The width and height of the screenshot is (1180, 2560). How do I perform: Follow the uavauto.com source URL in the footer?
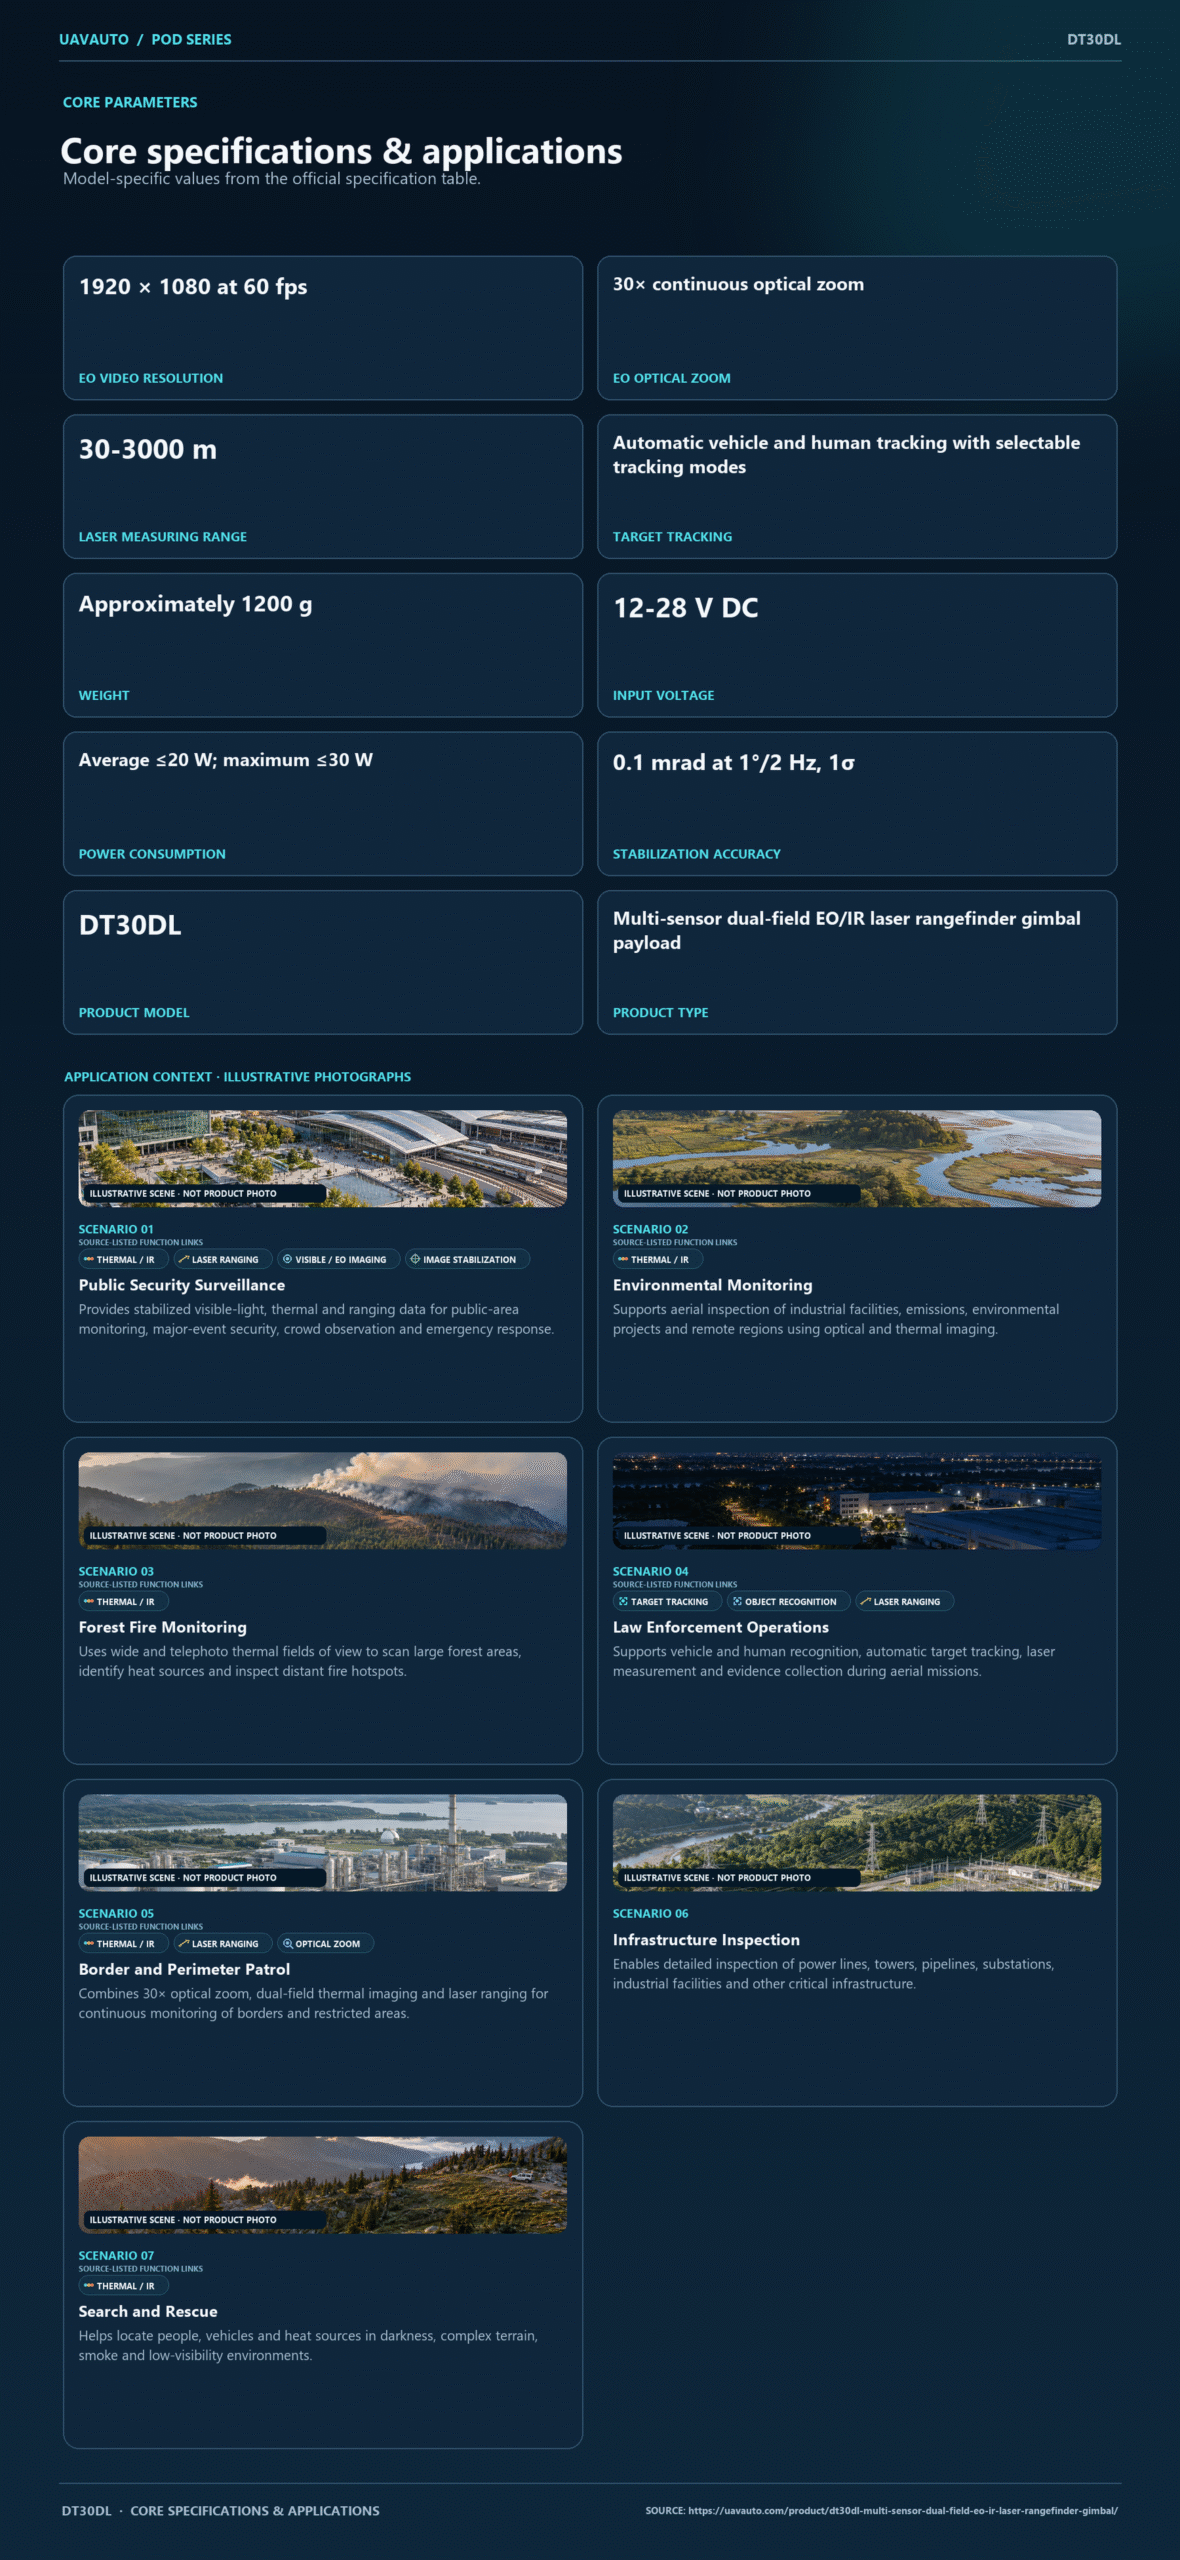(903, 2510)
